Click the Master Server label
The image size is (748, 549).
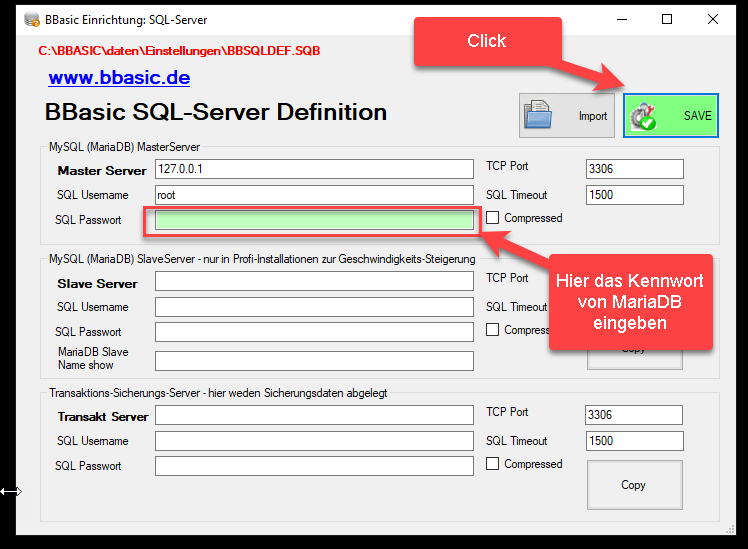[x=102, y=171]
